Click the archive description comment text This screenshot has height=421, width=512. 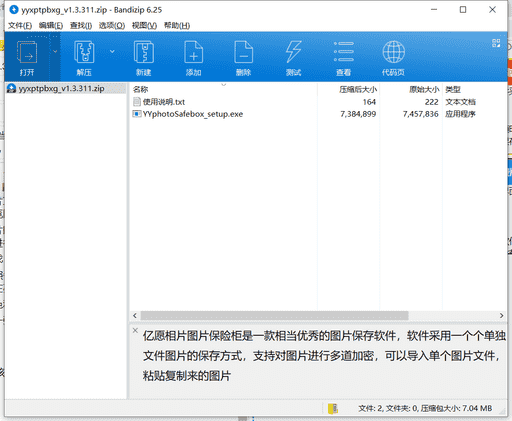(323, 356)
